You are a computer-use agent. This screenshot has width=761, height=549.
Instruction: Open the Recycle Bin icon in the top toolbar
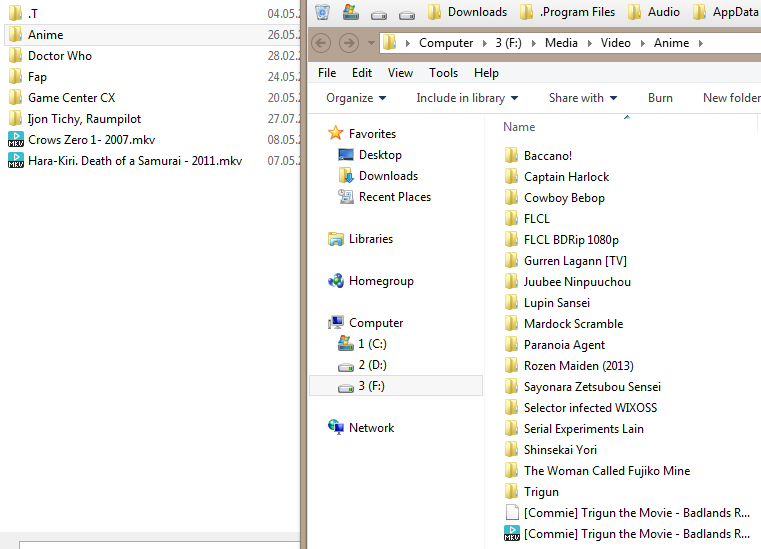[x=322, y=12]
